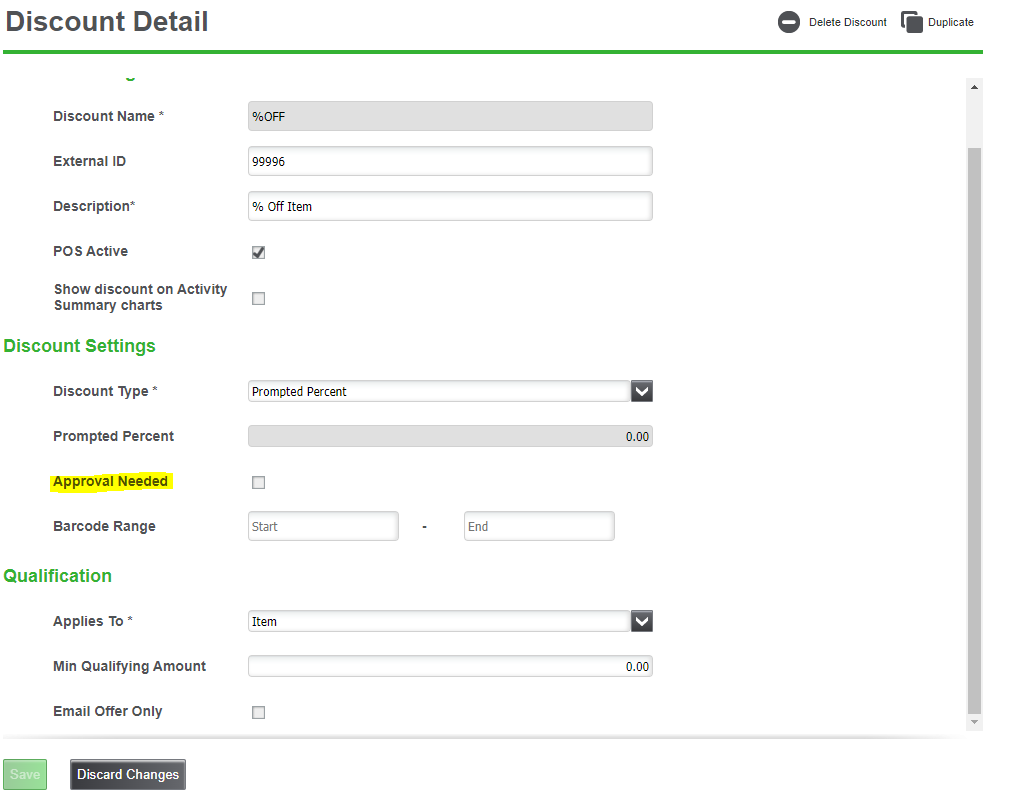
Task: Click into the Description text field
Action: pos(450,206)
